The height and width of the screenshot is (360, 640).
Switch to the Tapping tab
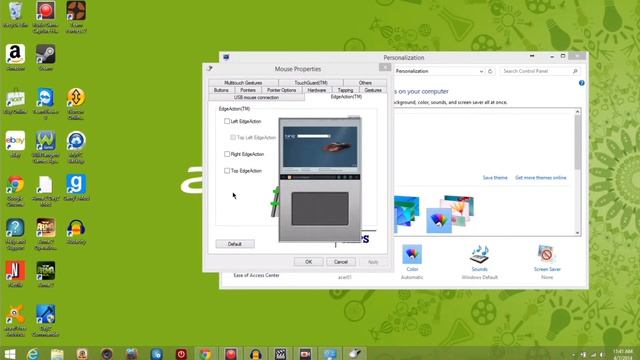(x=345, y=90)
